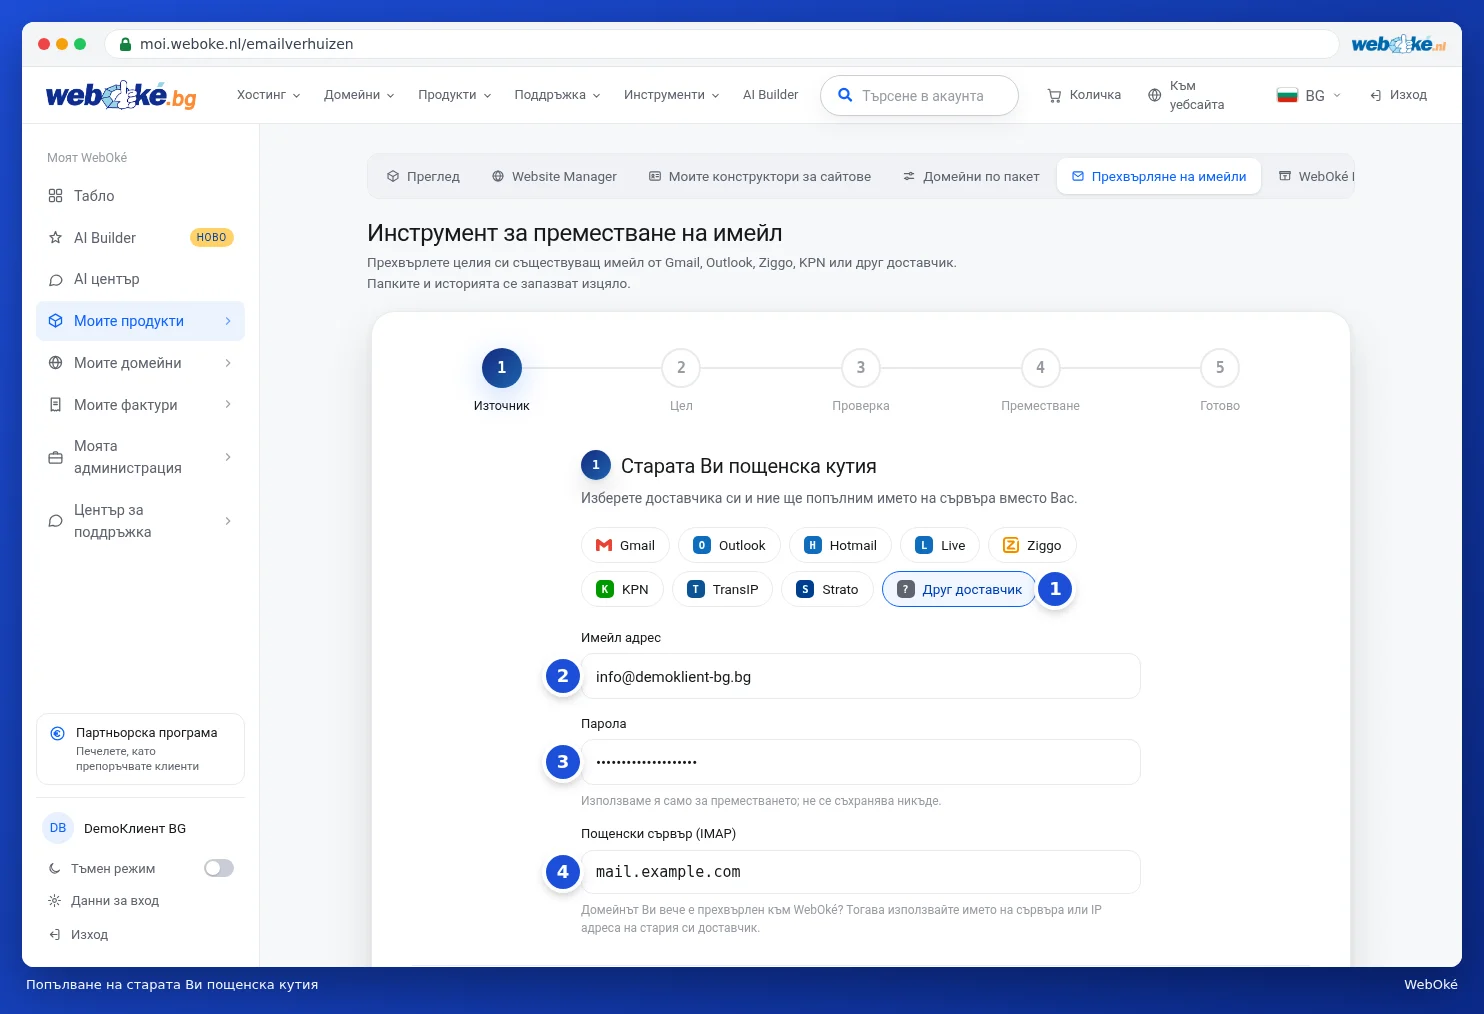This screenshot has height=1014, width=1484.
Task: Open the BG language selector
Action: (1309, 95)
